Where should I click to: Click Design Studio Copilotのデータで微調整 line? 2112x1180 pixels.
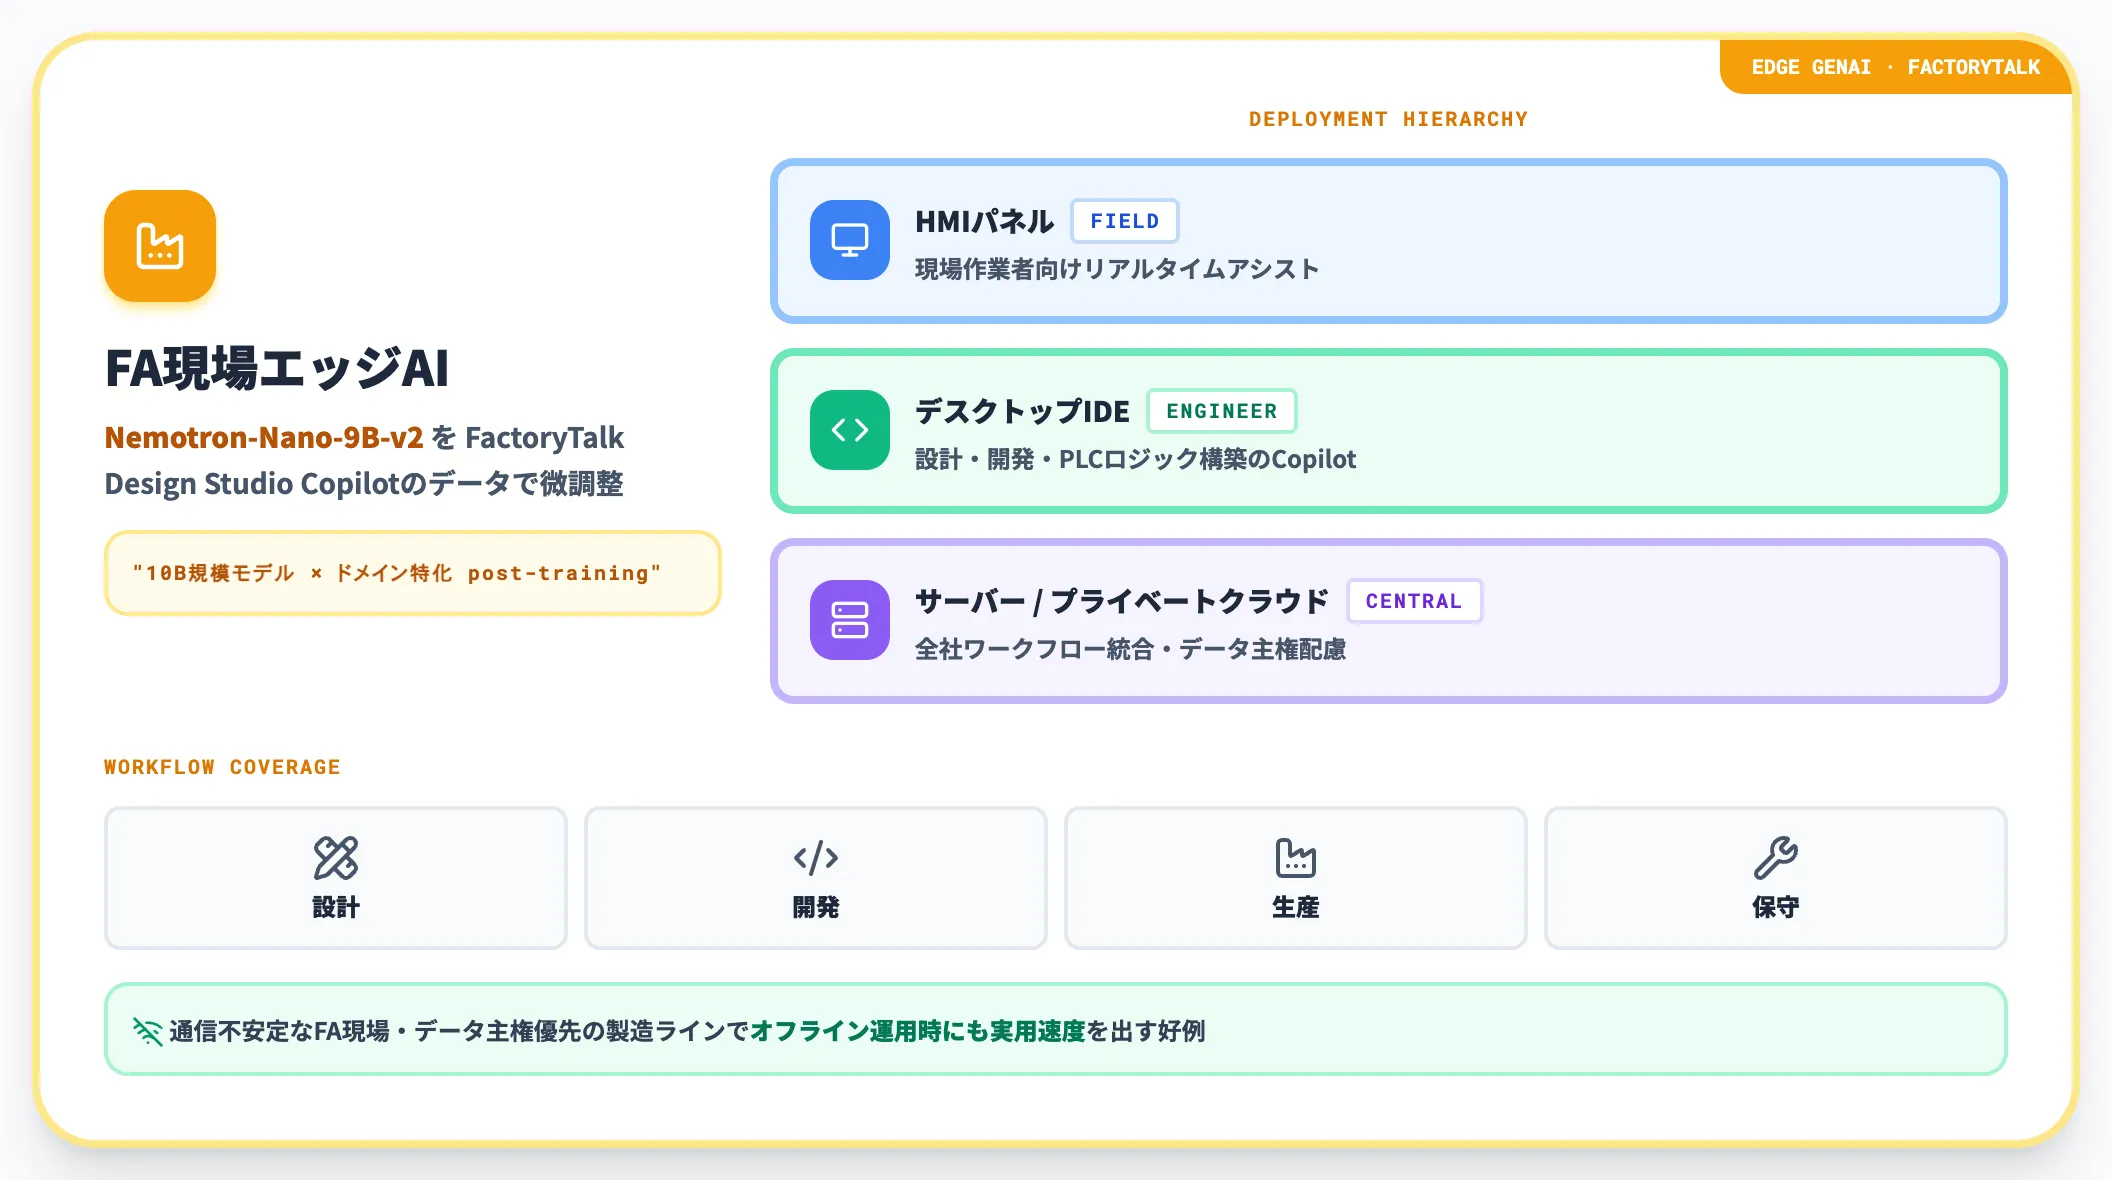[364, 484]
